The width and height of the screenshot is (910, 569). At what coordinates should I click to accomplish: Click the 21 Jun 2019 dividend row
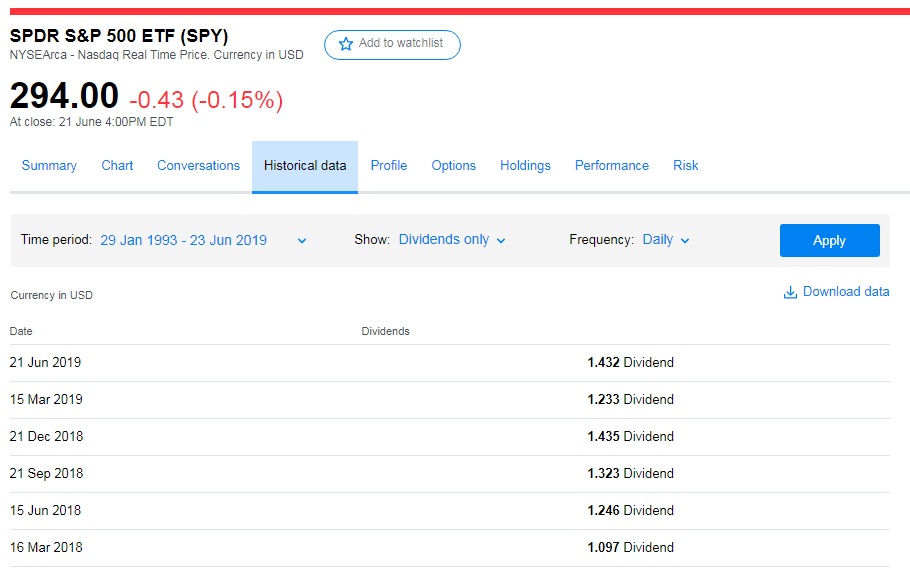click(449, 363)
